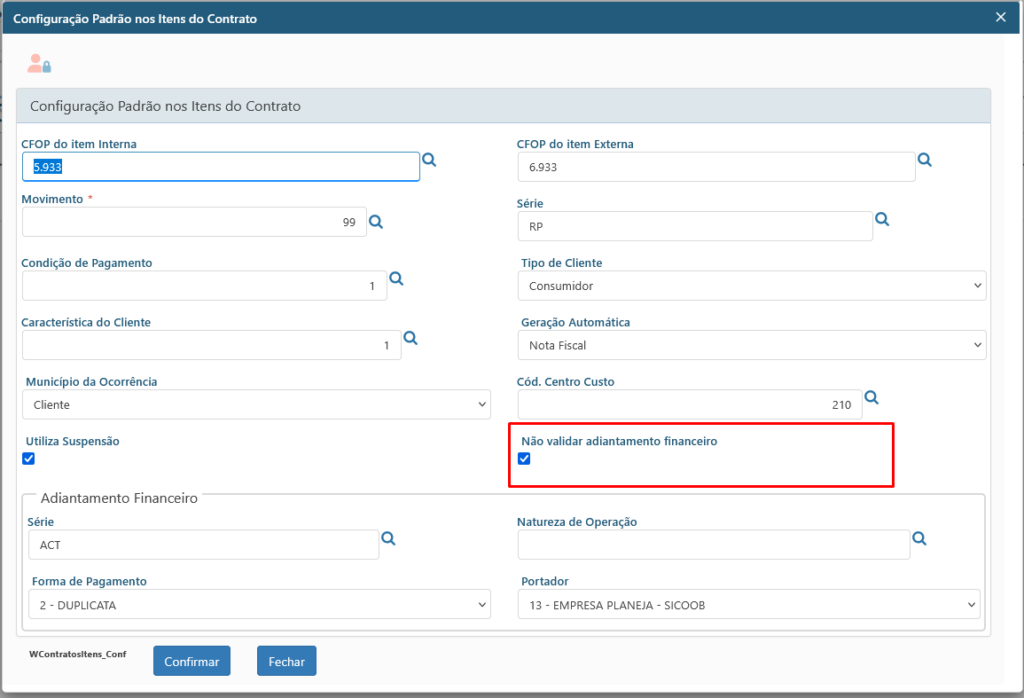
Task: Search Condição de Pagamento lookup icon
Action: 396,279
